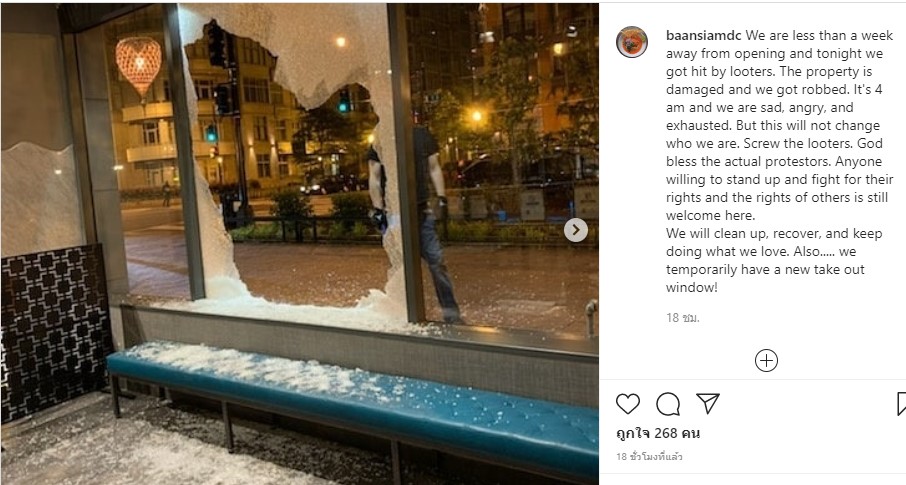Image resolution: width=906 pixels, height=485 pixels.
Task: View the 268 likes list
Action: (658, 433)
